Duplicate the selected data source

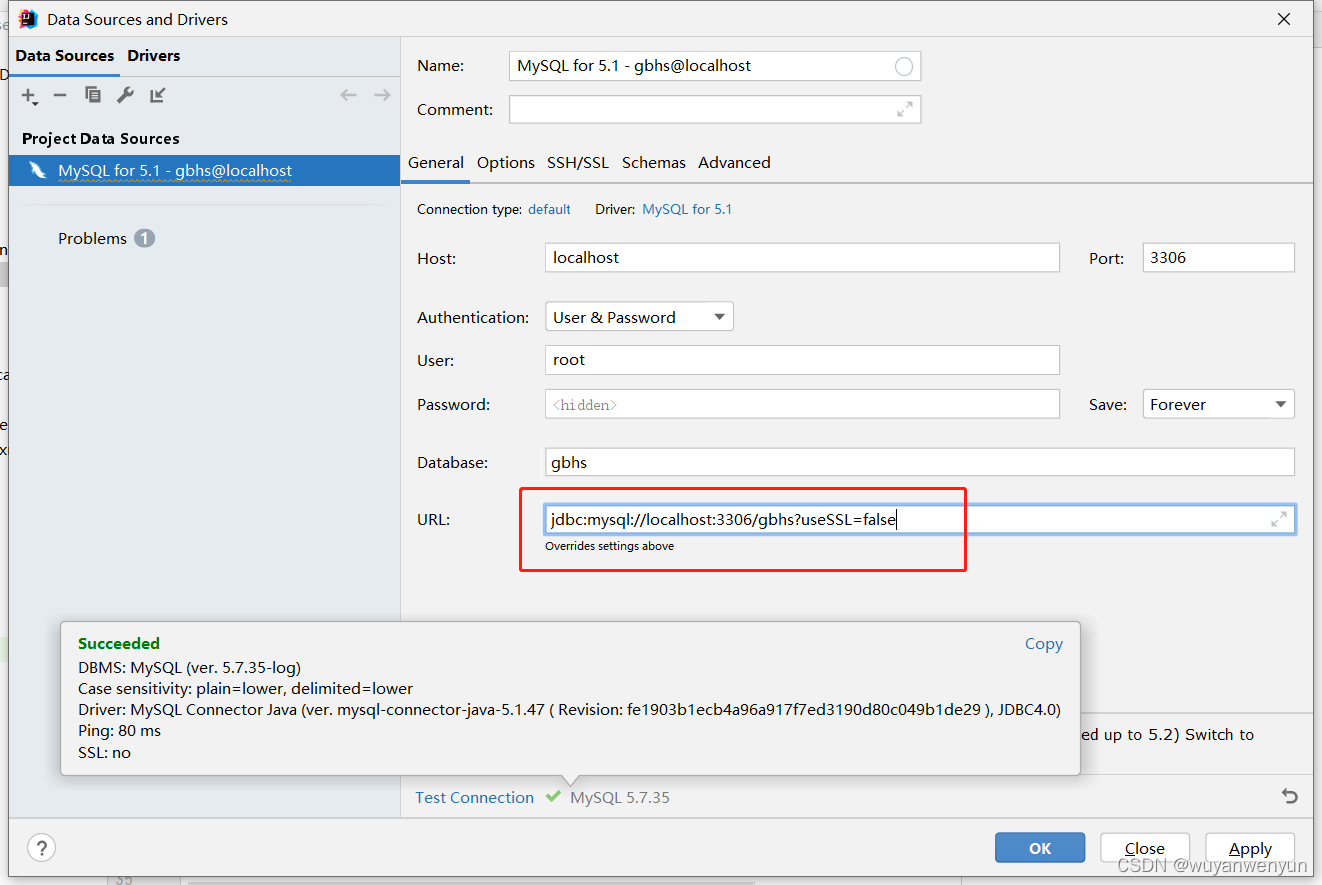click(93, 95)
